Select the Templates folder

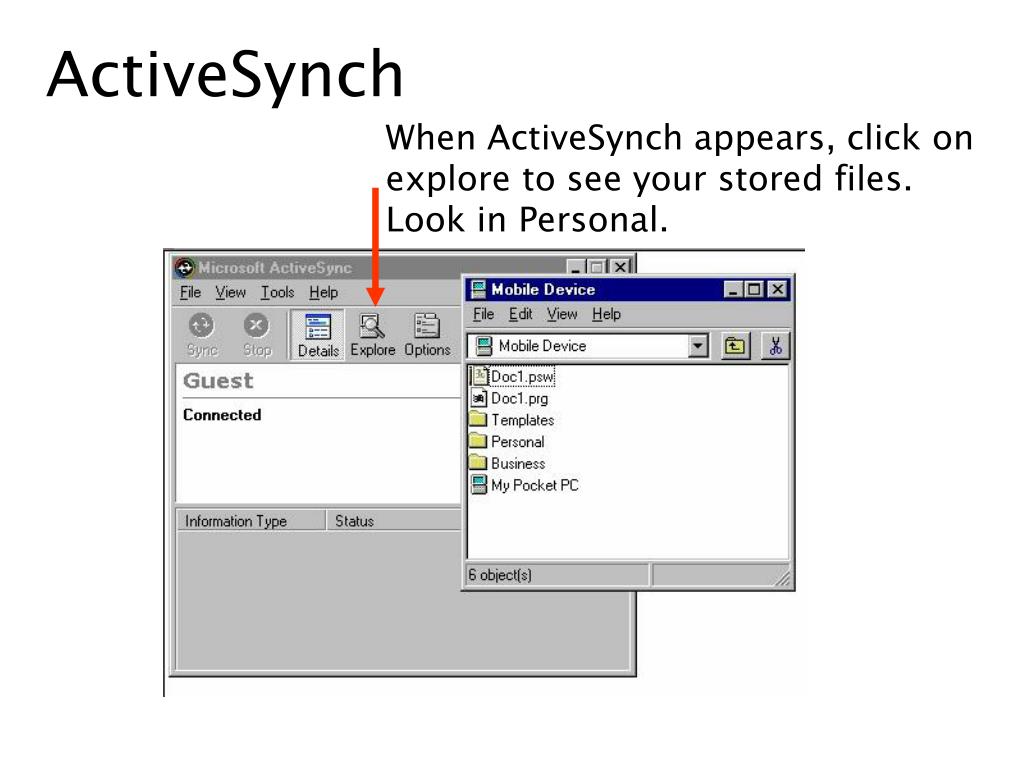tap(513, 420)
